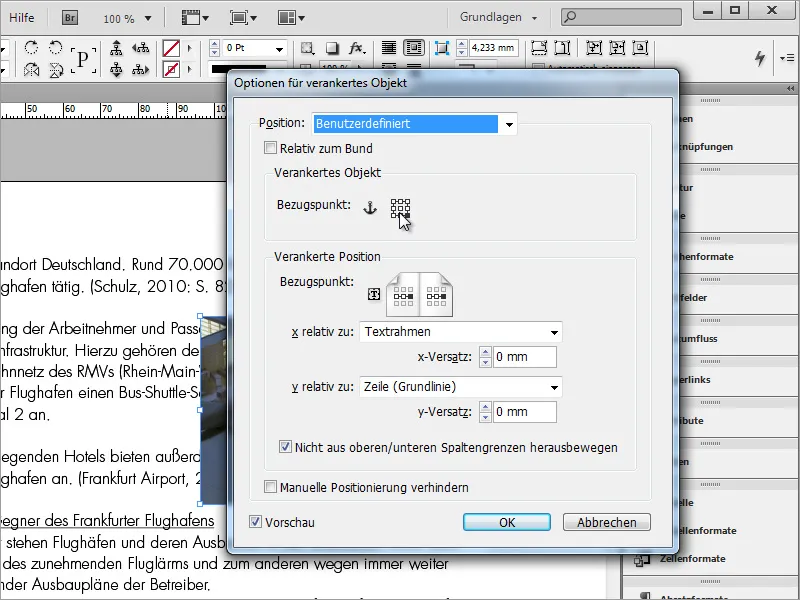The height and width of the screenshot is (600, 800).
Task: Click the transparency effects target icon
Action: click(x=307, y=48)
